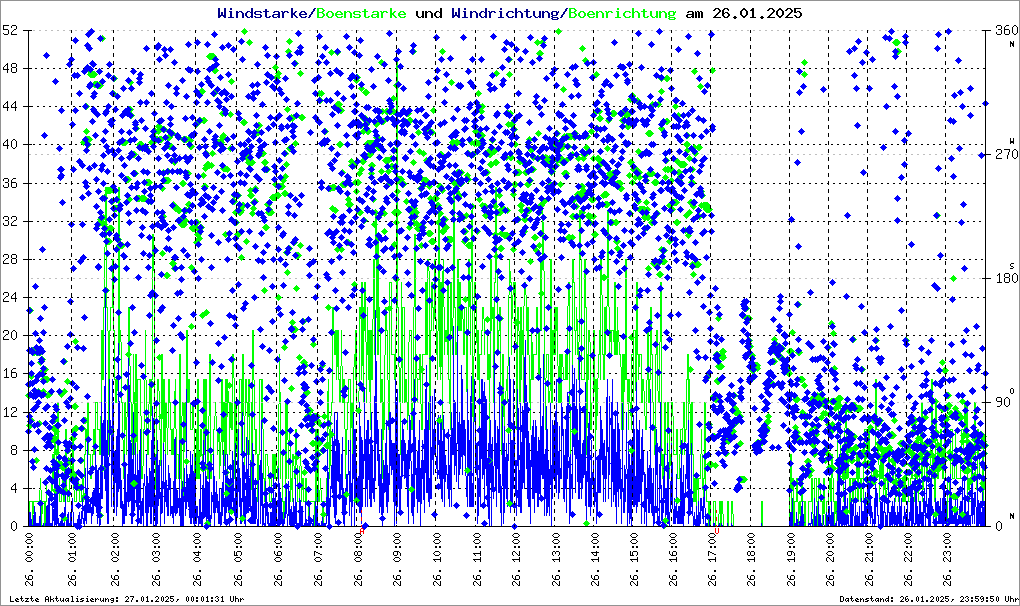Click the 12 value on left axis
The image size is (1020, 606).
(11, 412)
